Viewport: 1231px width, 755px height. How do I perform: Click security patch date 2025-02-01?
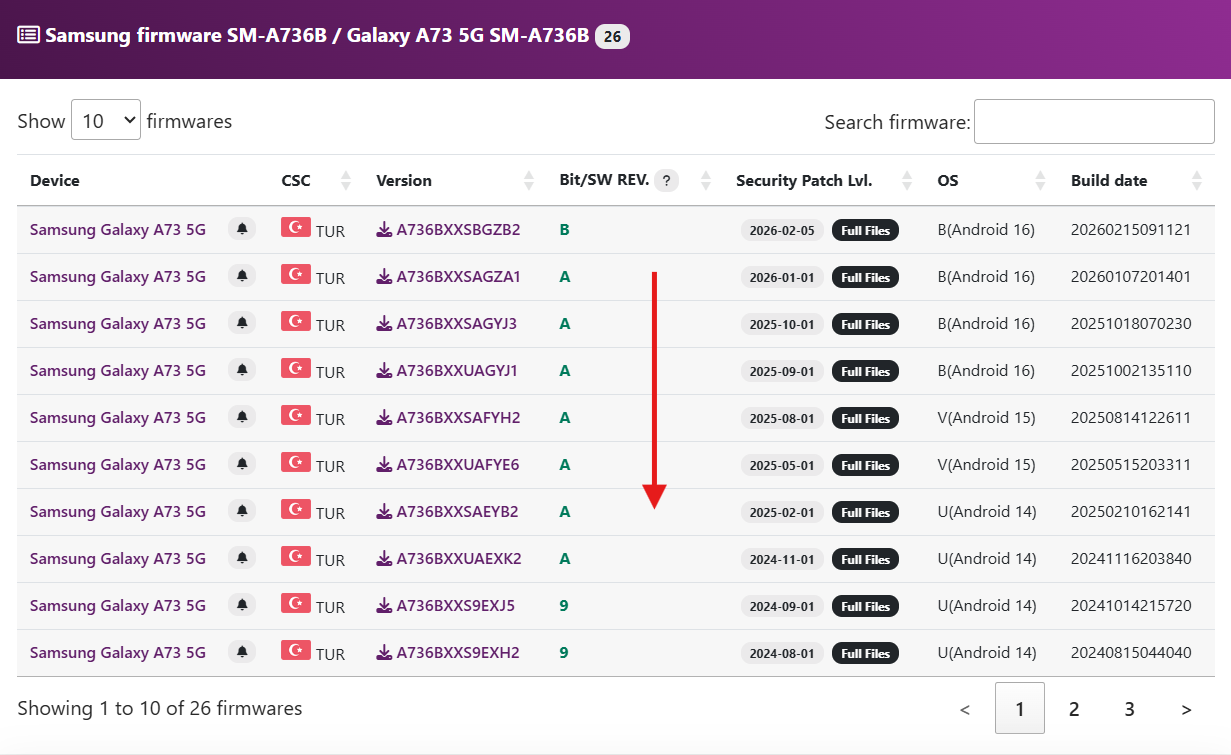782,512
